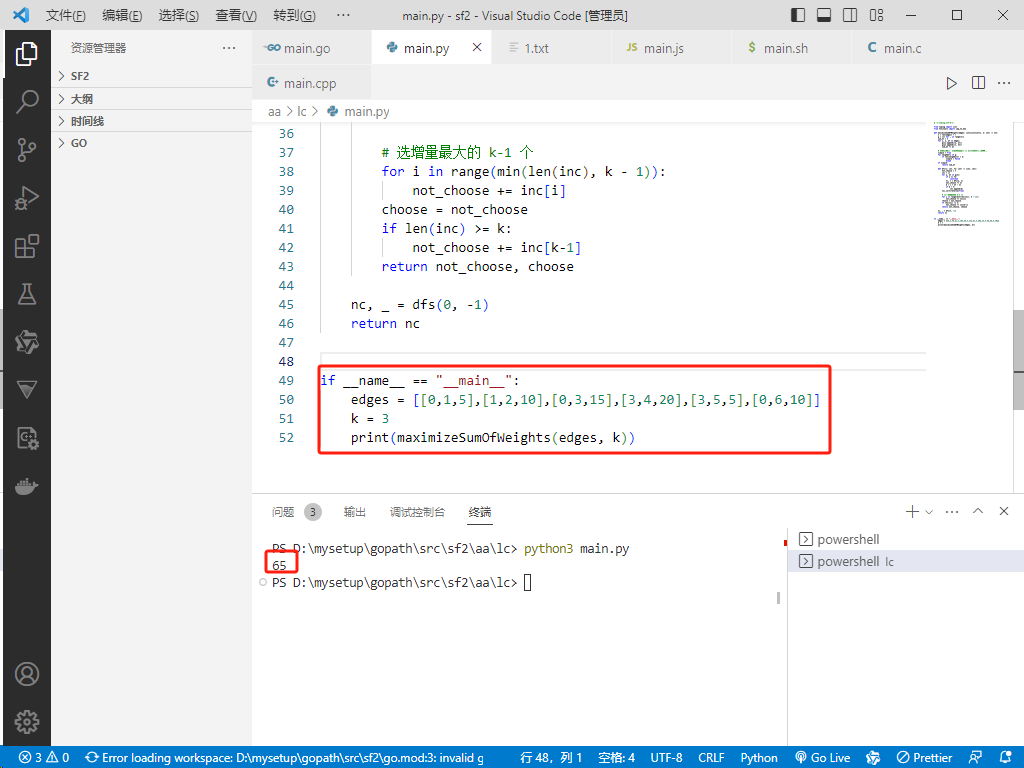Maximize the panel size chevron

point(978,511)
